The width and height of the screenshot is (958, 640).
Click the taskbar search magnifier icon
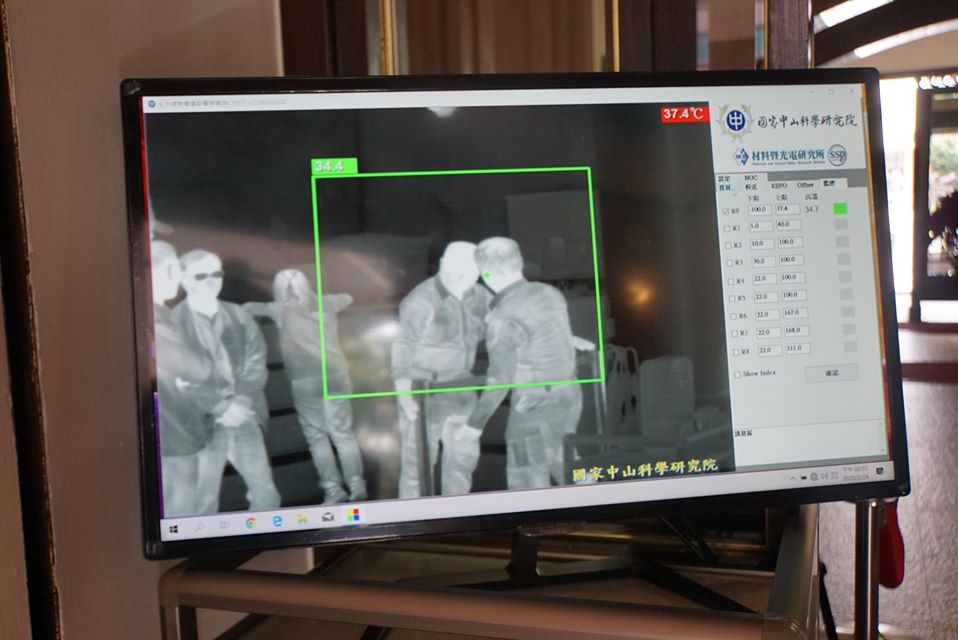[x=199, y=525]
